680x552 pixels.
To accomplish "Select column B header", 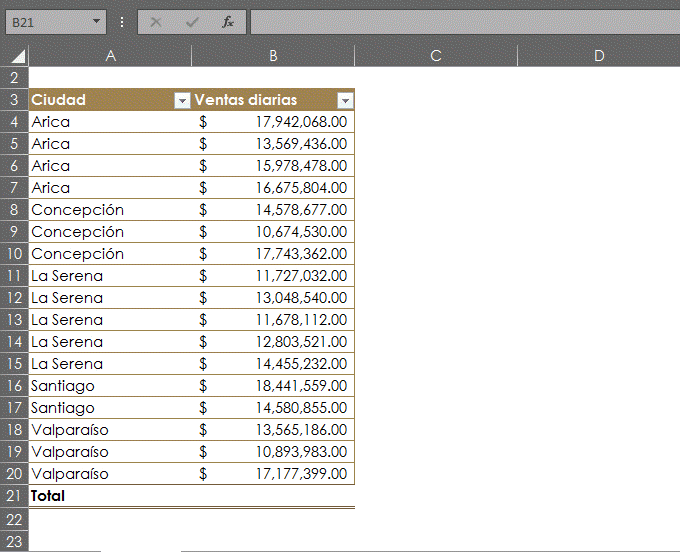I will coord(273,56).
